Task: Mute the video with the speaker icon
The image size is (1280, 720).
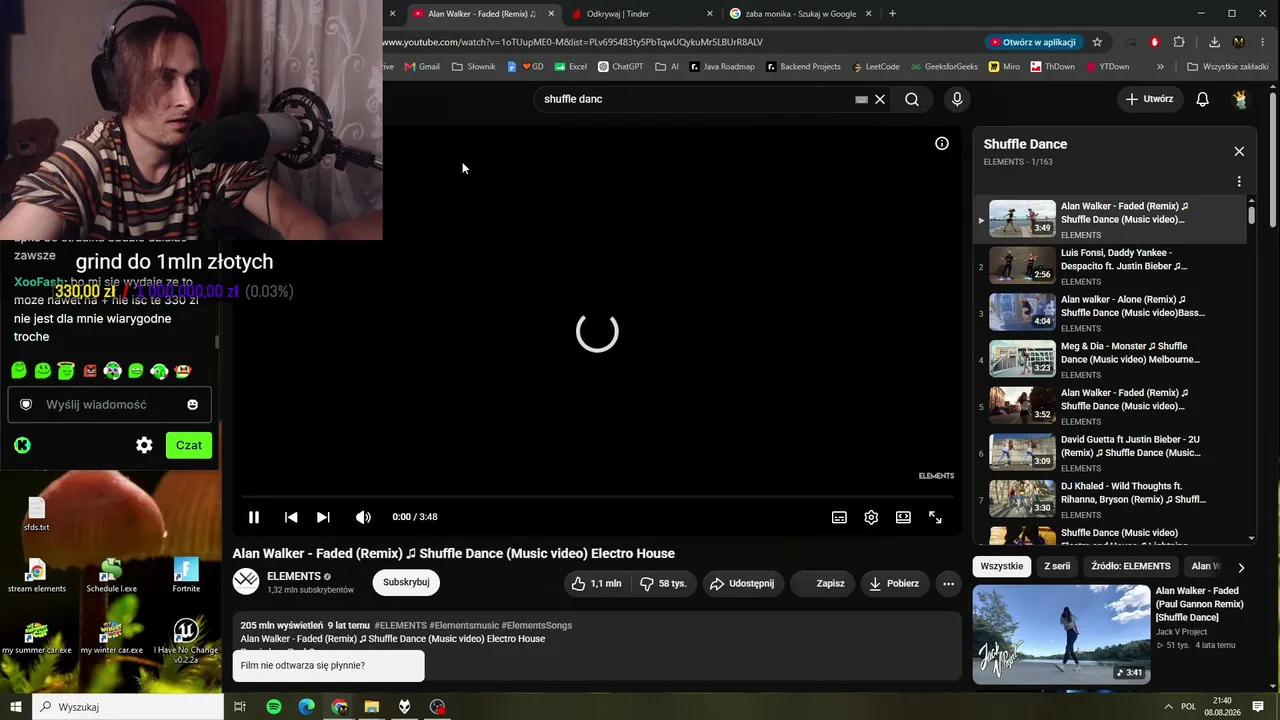Action: [363, 517]
